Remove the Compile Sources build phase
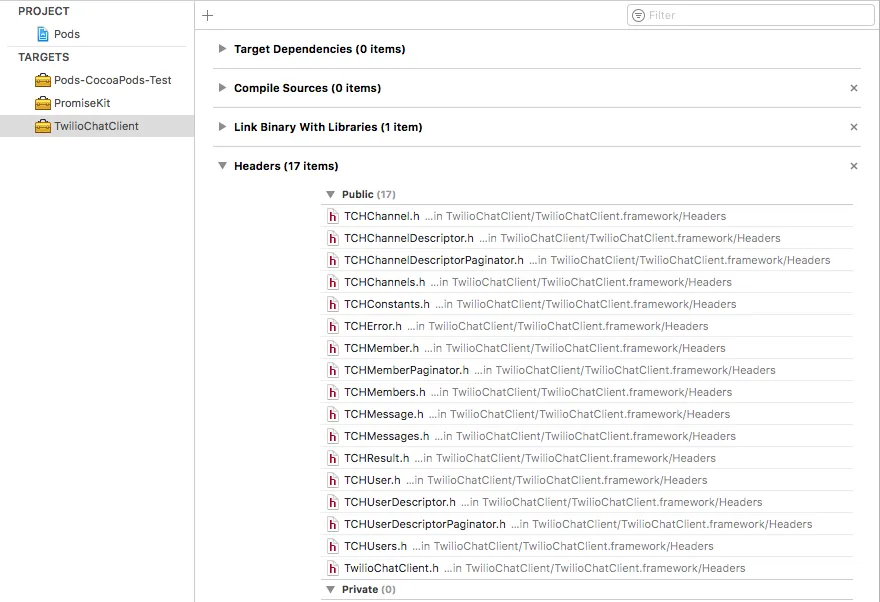 (854, 88)
